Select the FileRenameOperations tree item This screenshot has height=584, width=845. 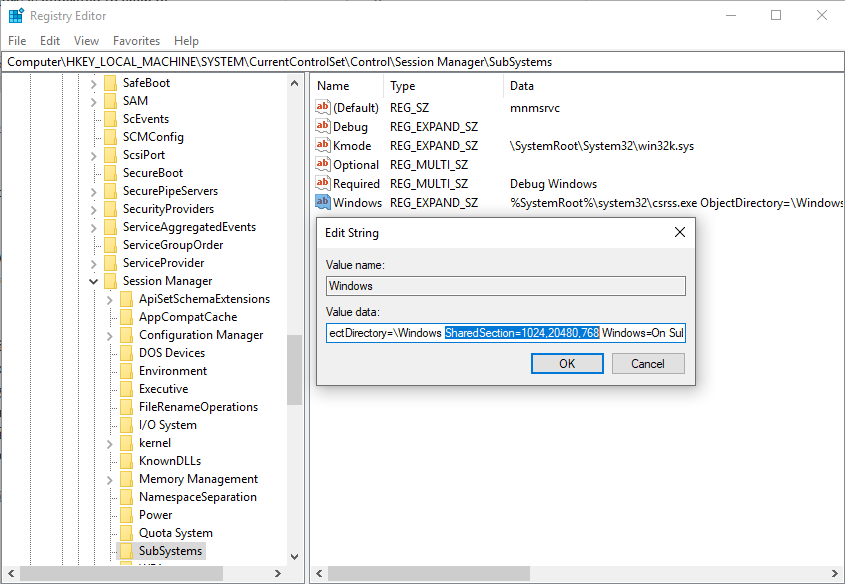(198, 407)
